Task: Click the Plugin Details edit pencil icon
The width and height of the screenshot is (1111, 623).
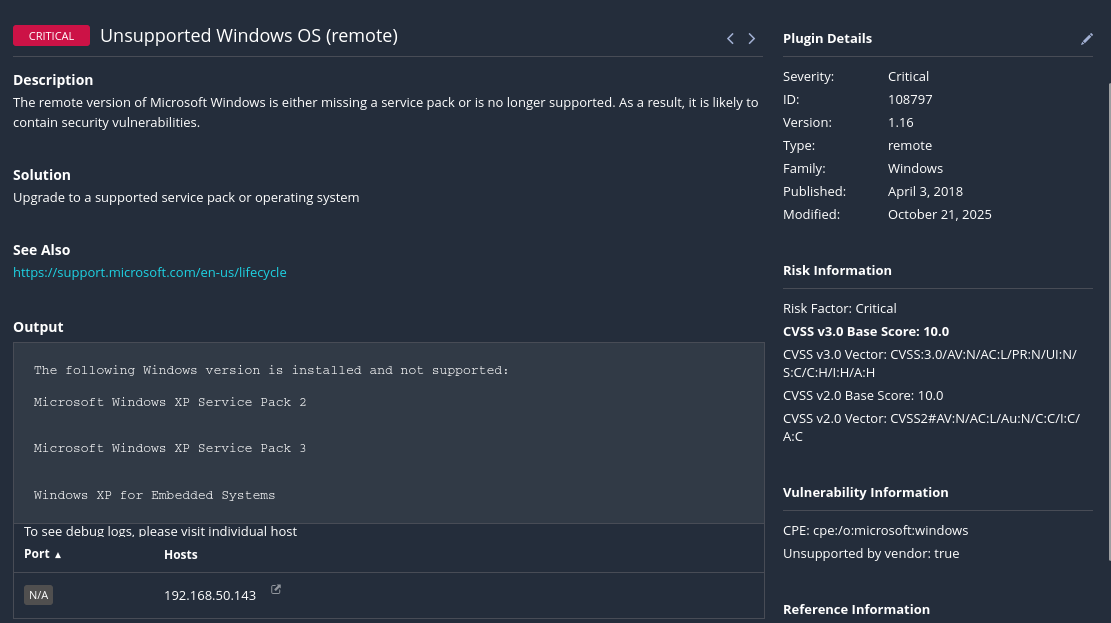Action: (1087, 39)
